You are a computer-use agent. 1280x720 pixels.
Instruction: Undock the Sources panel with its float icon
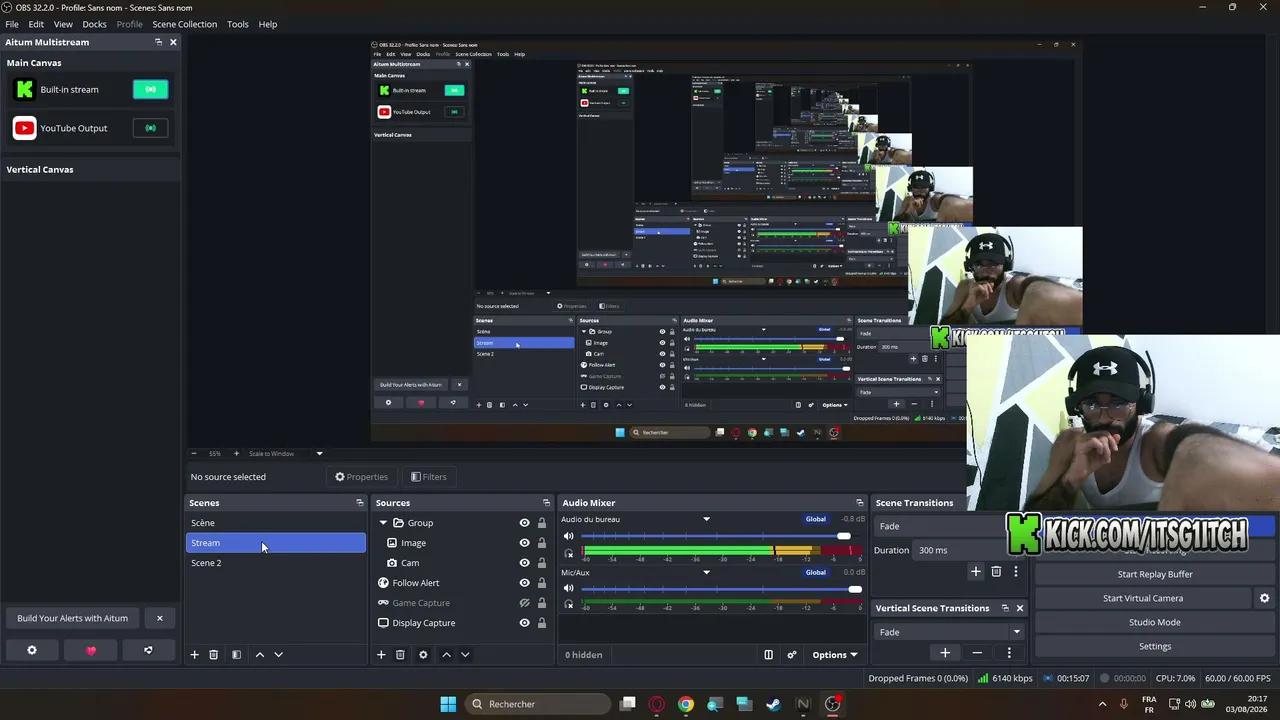(546, 503)
